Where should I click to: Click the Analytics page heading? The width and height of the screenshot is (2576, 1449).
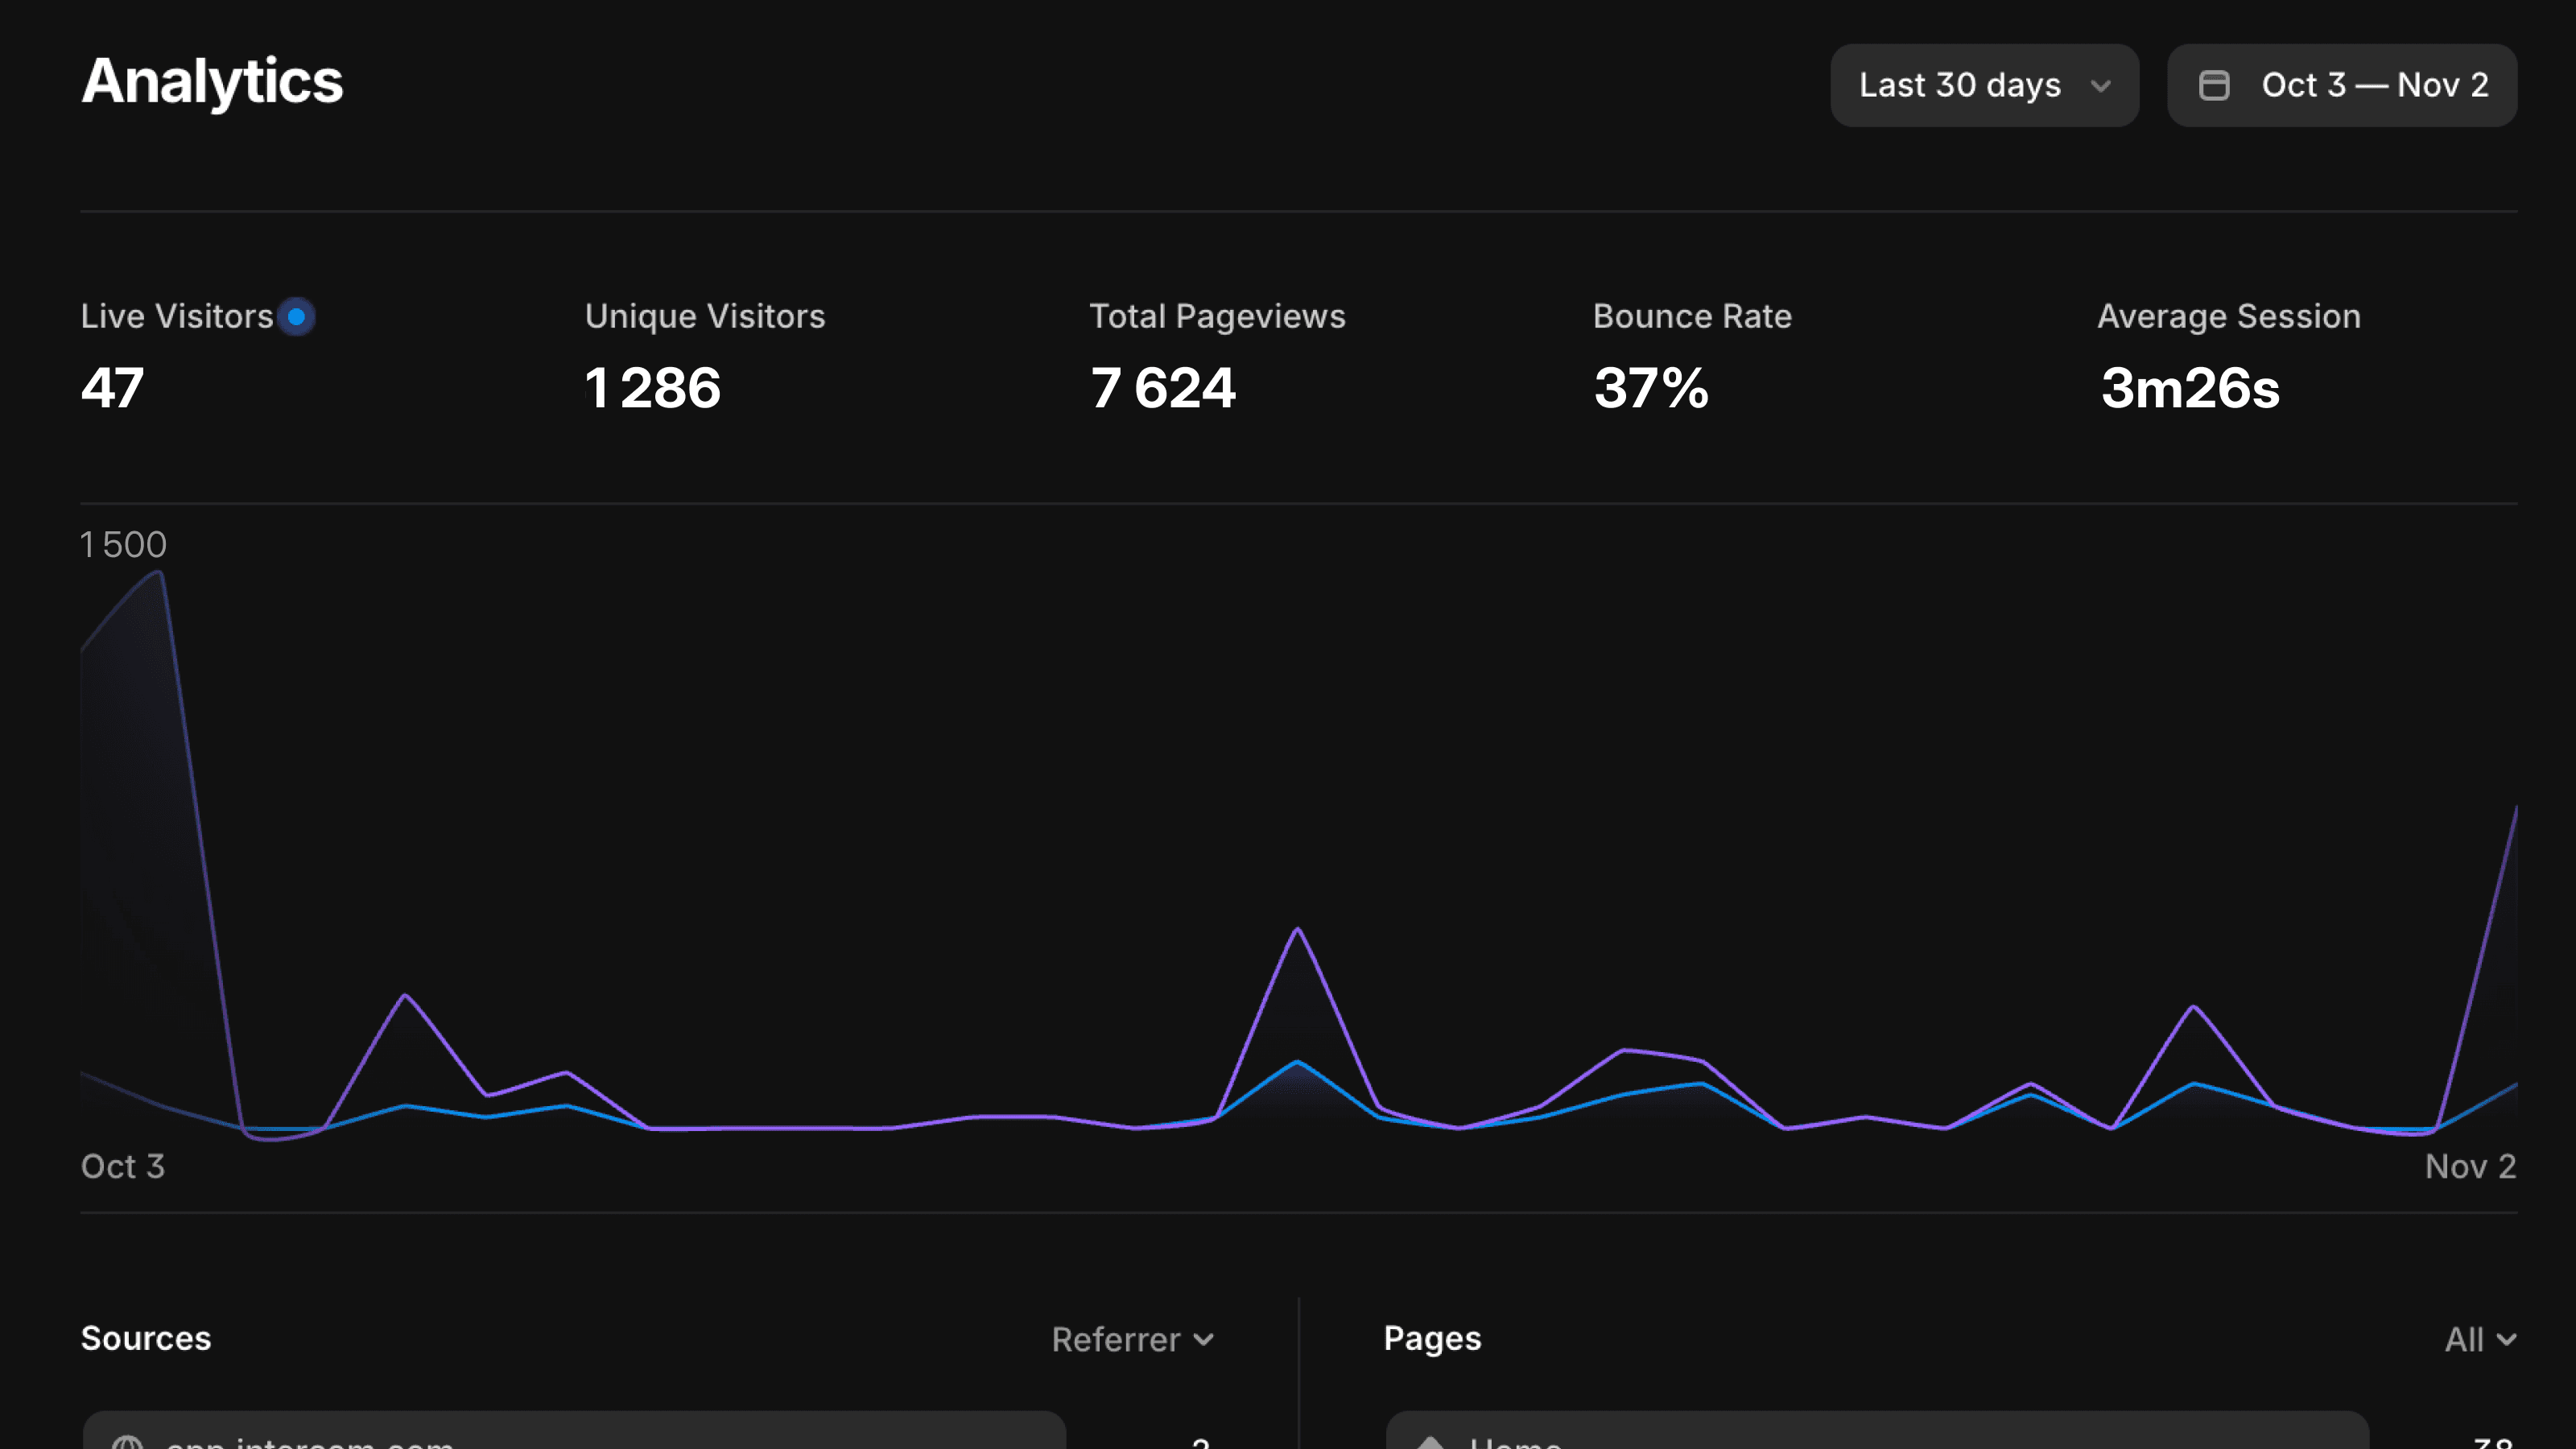[x=212, y=81]
